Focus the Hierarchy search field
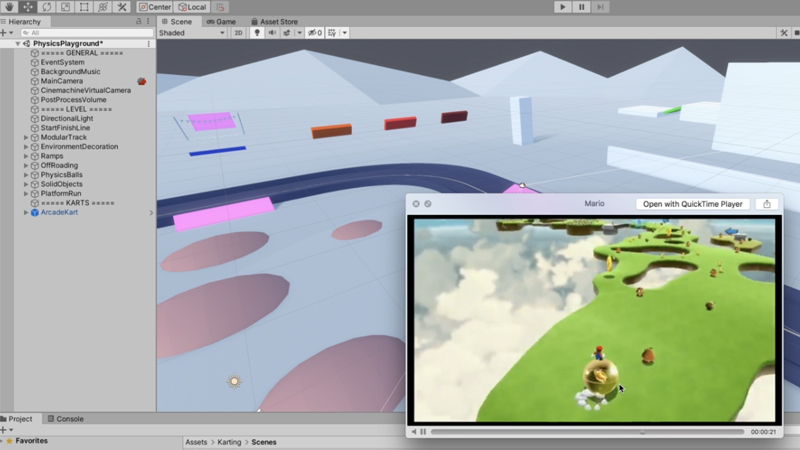The width and height of the screenshot is (800, 450). [87, 33]
